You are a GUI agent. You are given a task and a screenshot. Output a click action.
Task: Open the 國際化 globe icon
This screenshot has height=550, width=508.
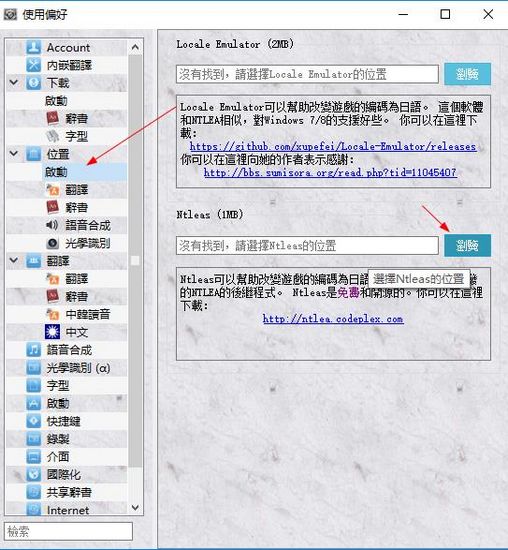(34, 475)
